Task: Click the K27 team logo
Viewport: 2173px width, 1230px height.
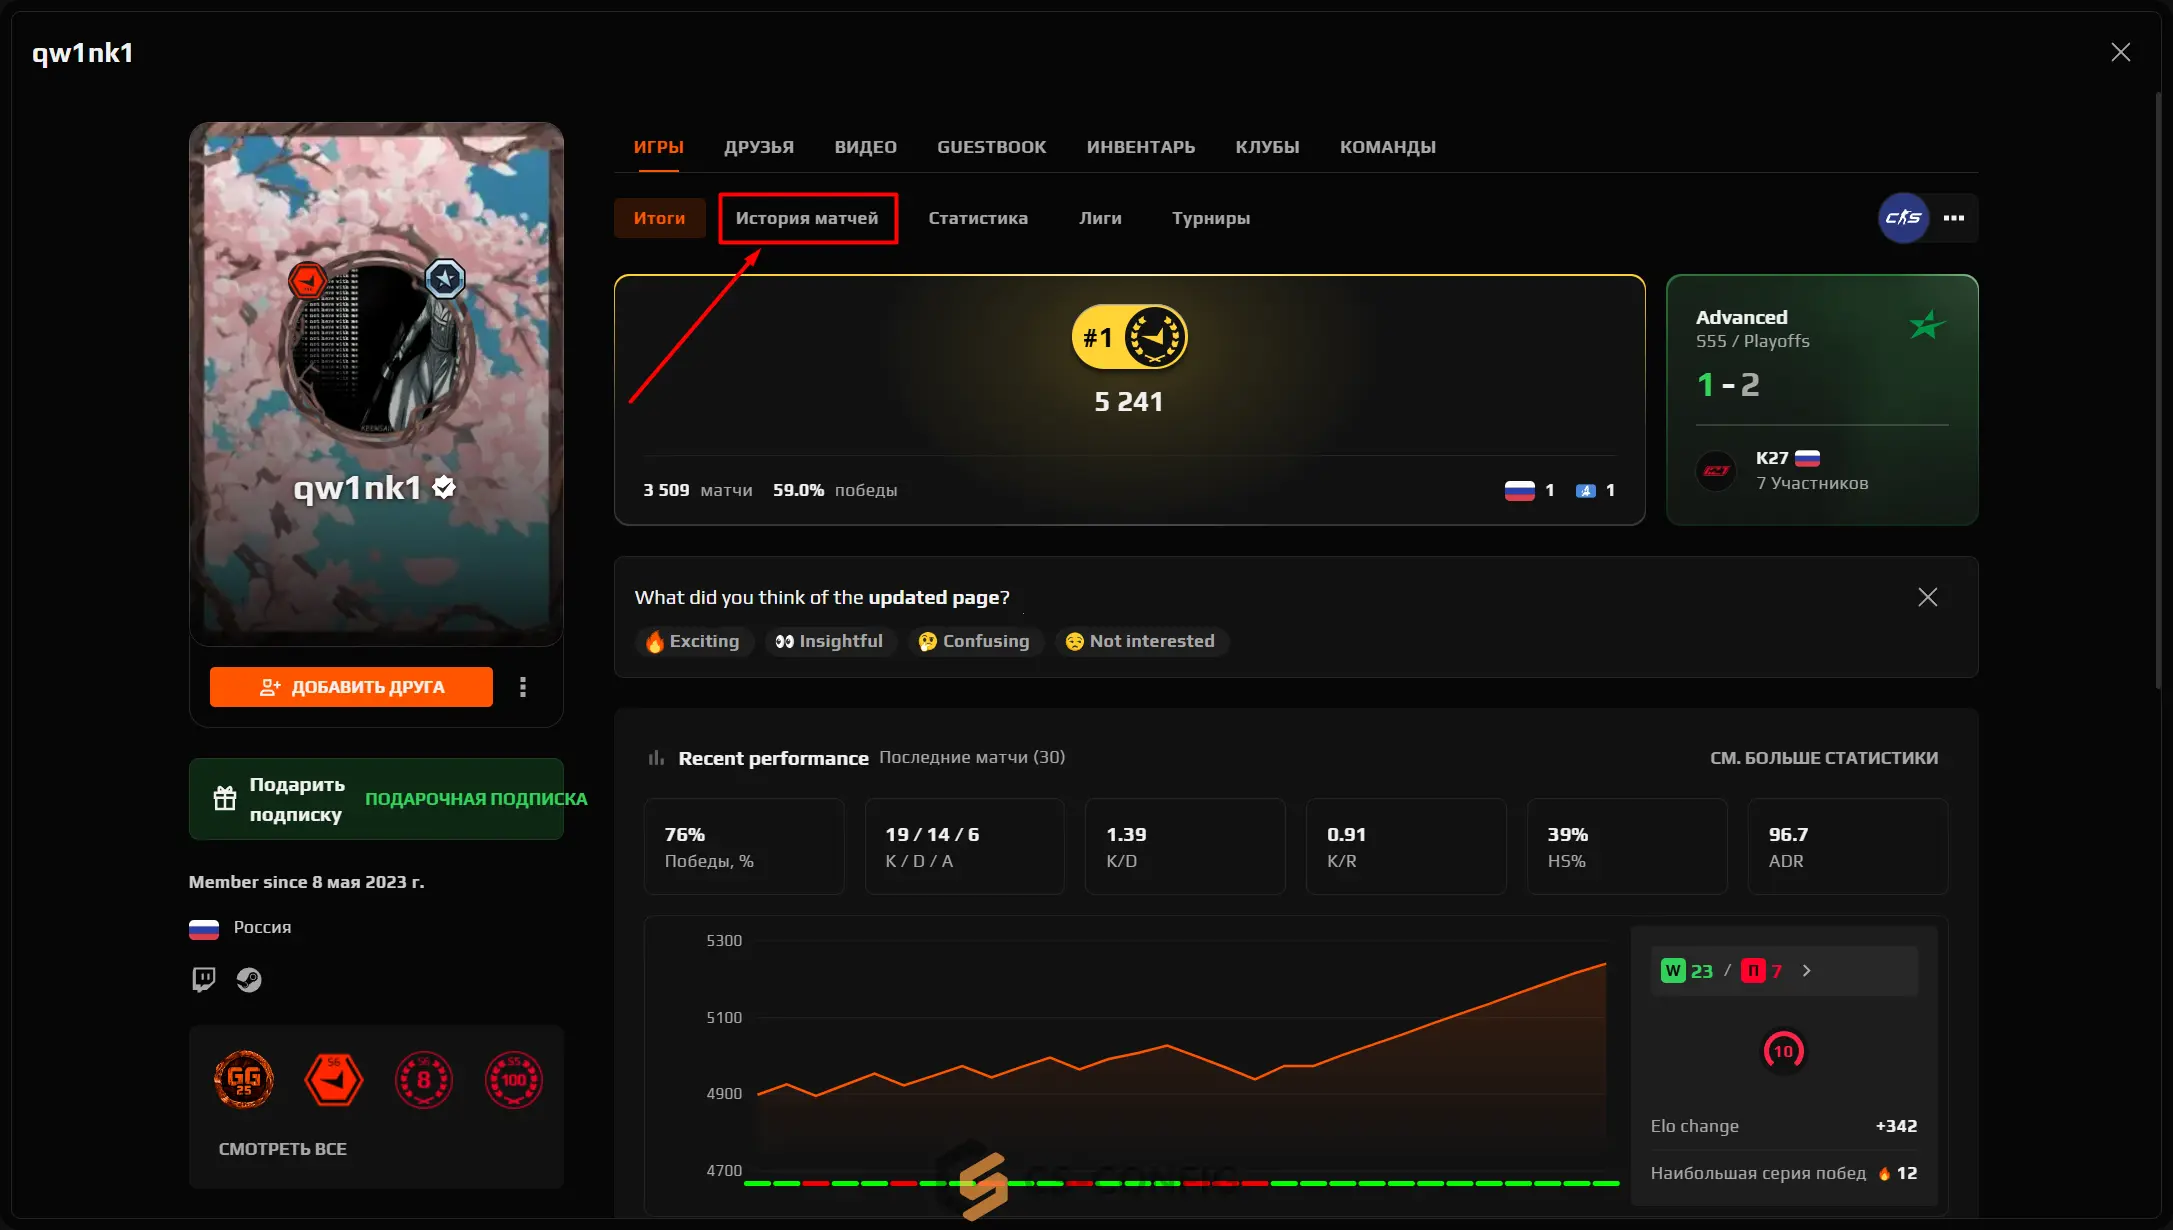Action: [1717, 470]
